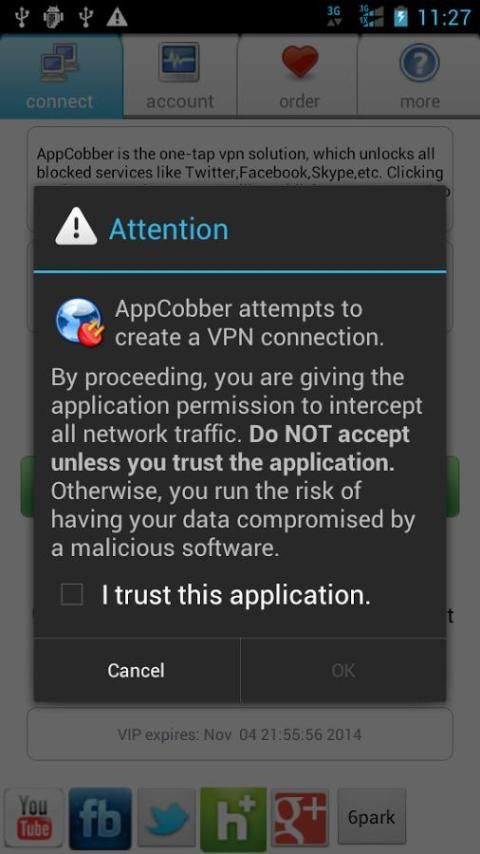The width and height of the screenshot is (480, 854).
Task: Tap the Android debug notification icon
Action: (53, 17)
